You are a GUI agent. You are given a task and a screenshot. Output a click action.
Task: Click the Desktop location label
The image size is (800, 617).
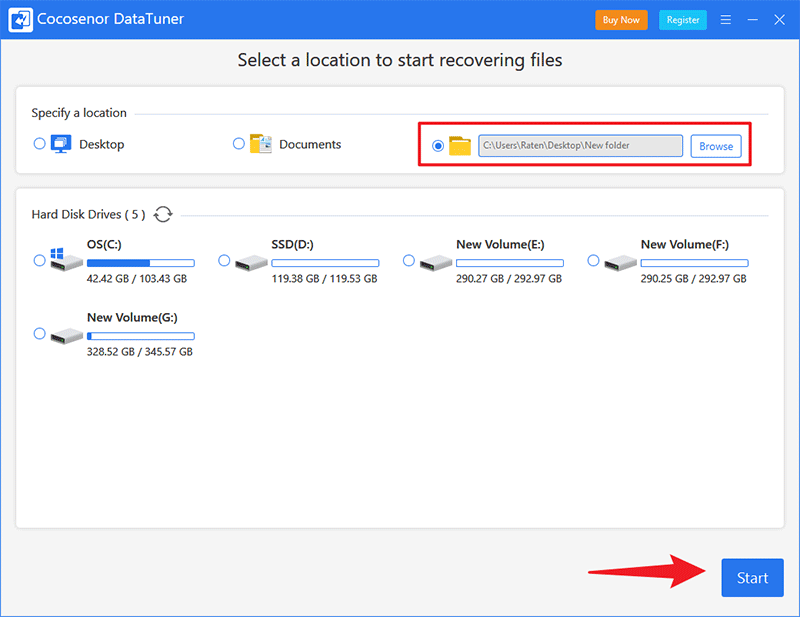click(102, 144)
